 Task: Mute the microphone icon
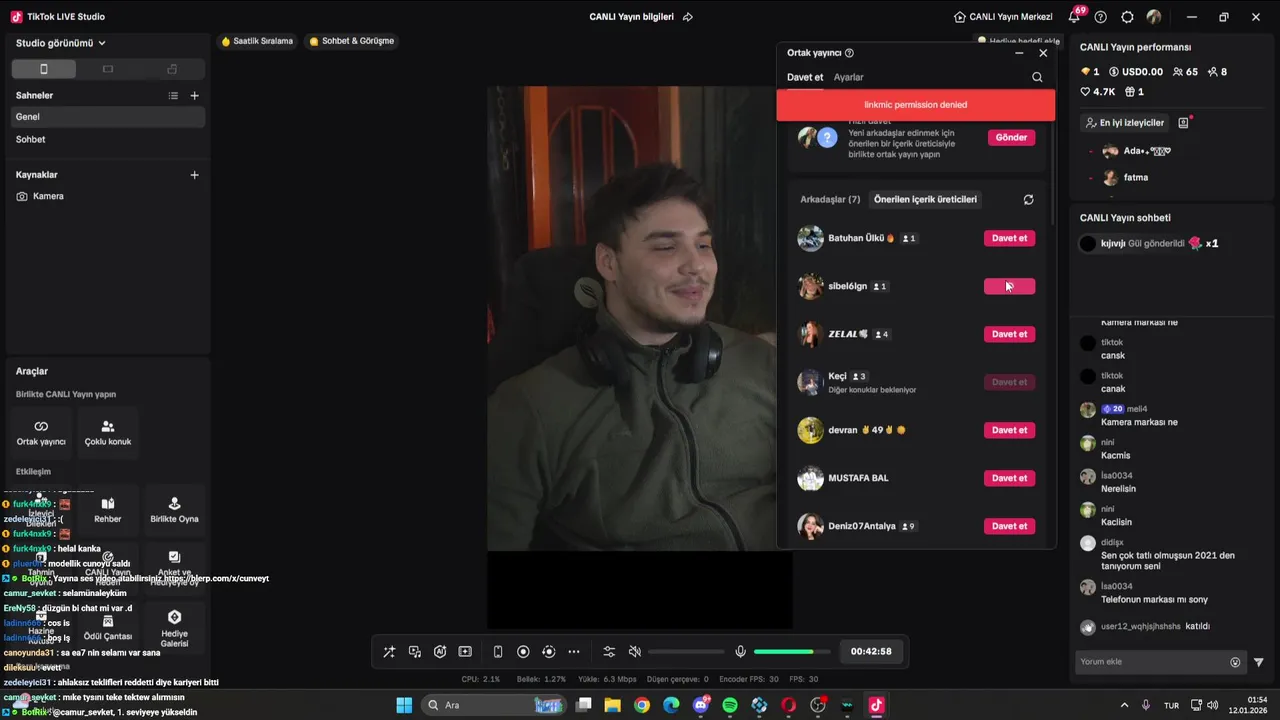click(740, 652)
